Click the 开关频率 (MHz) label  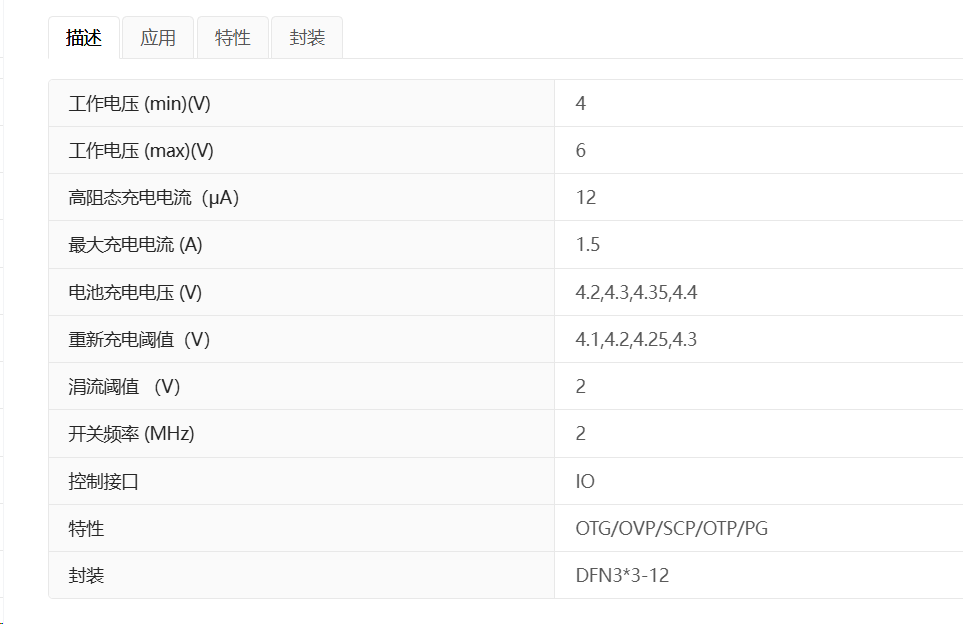coord(131,434)
